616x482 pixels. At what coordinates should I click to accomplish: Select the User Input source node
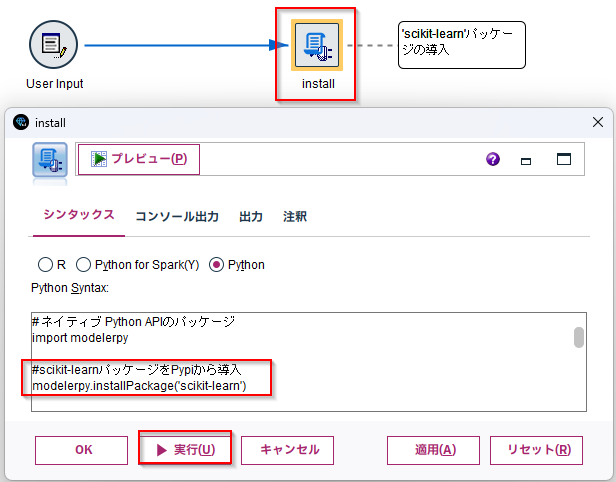pos(53,45)
